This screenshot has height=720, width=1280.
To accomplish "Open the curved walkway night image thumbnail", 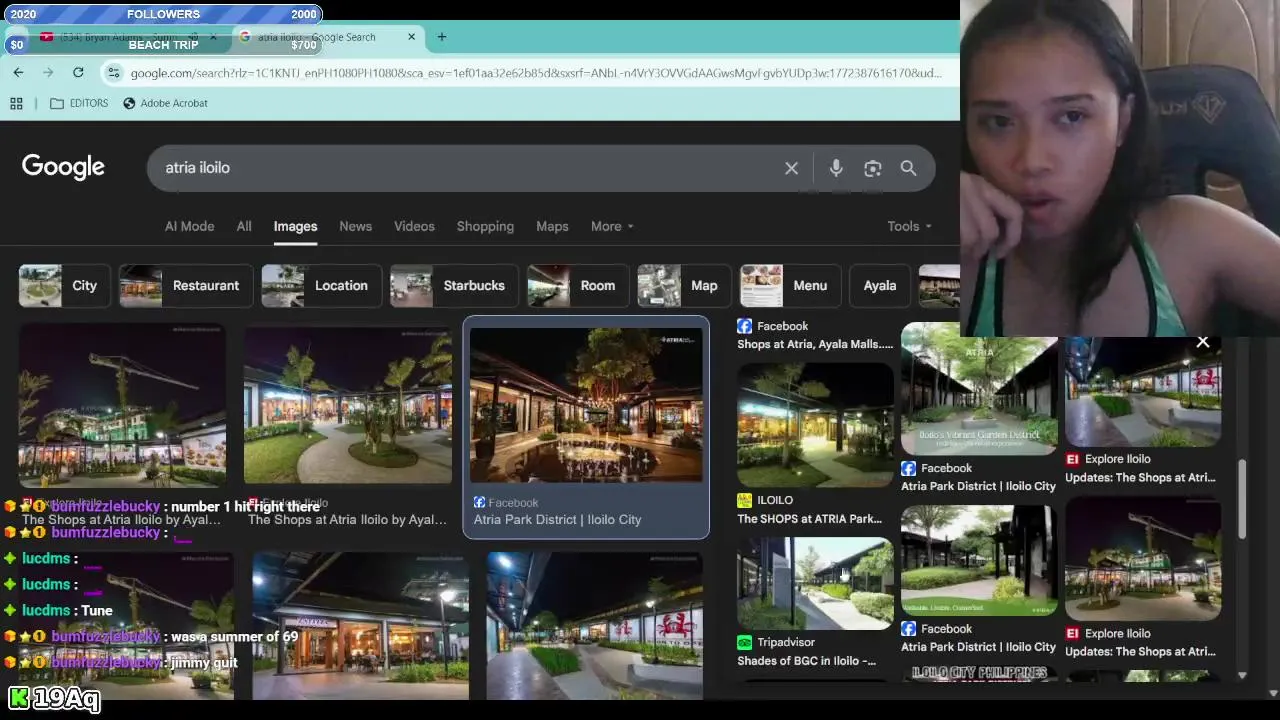I will 348,405.
